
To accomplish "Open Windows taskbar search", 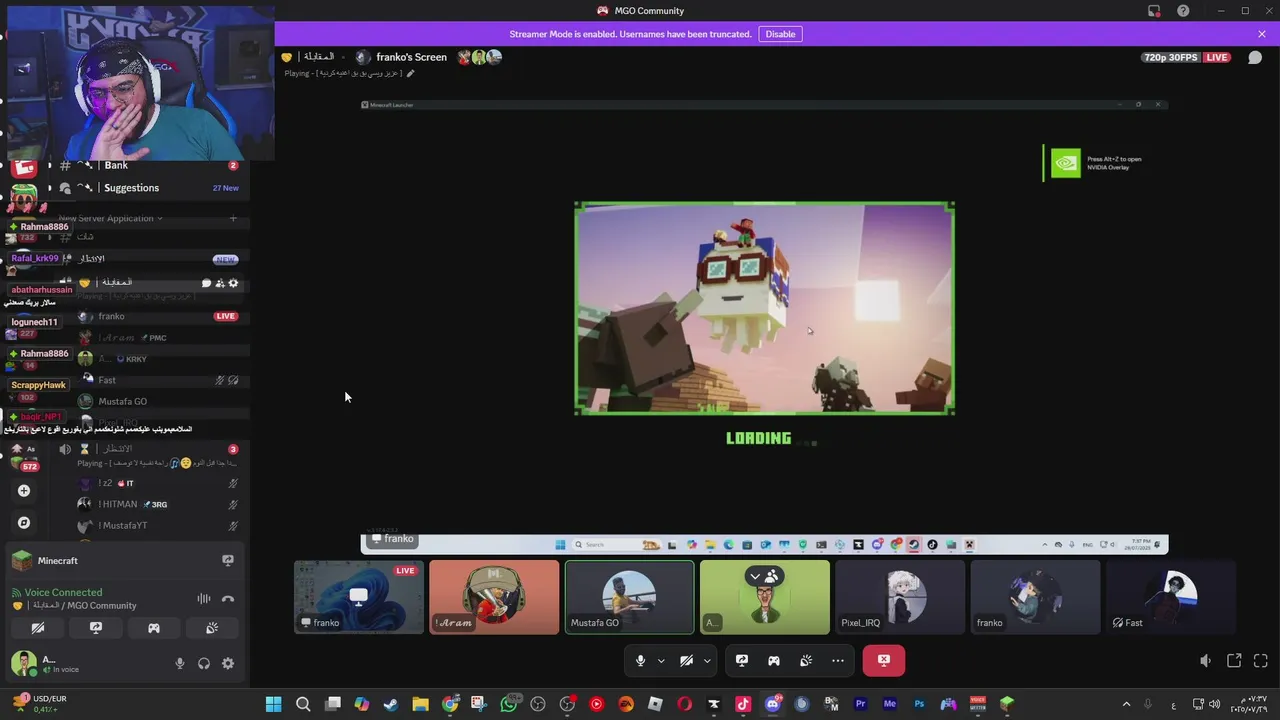I will point(303,704).
